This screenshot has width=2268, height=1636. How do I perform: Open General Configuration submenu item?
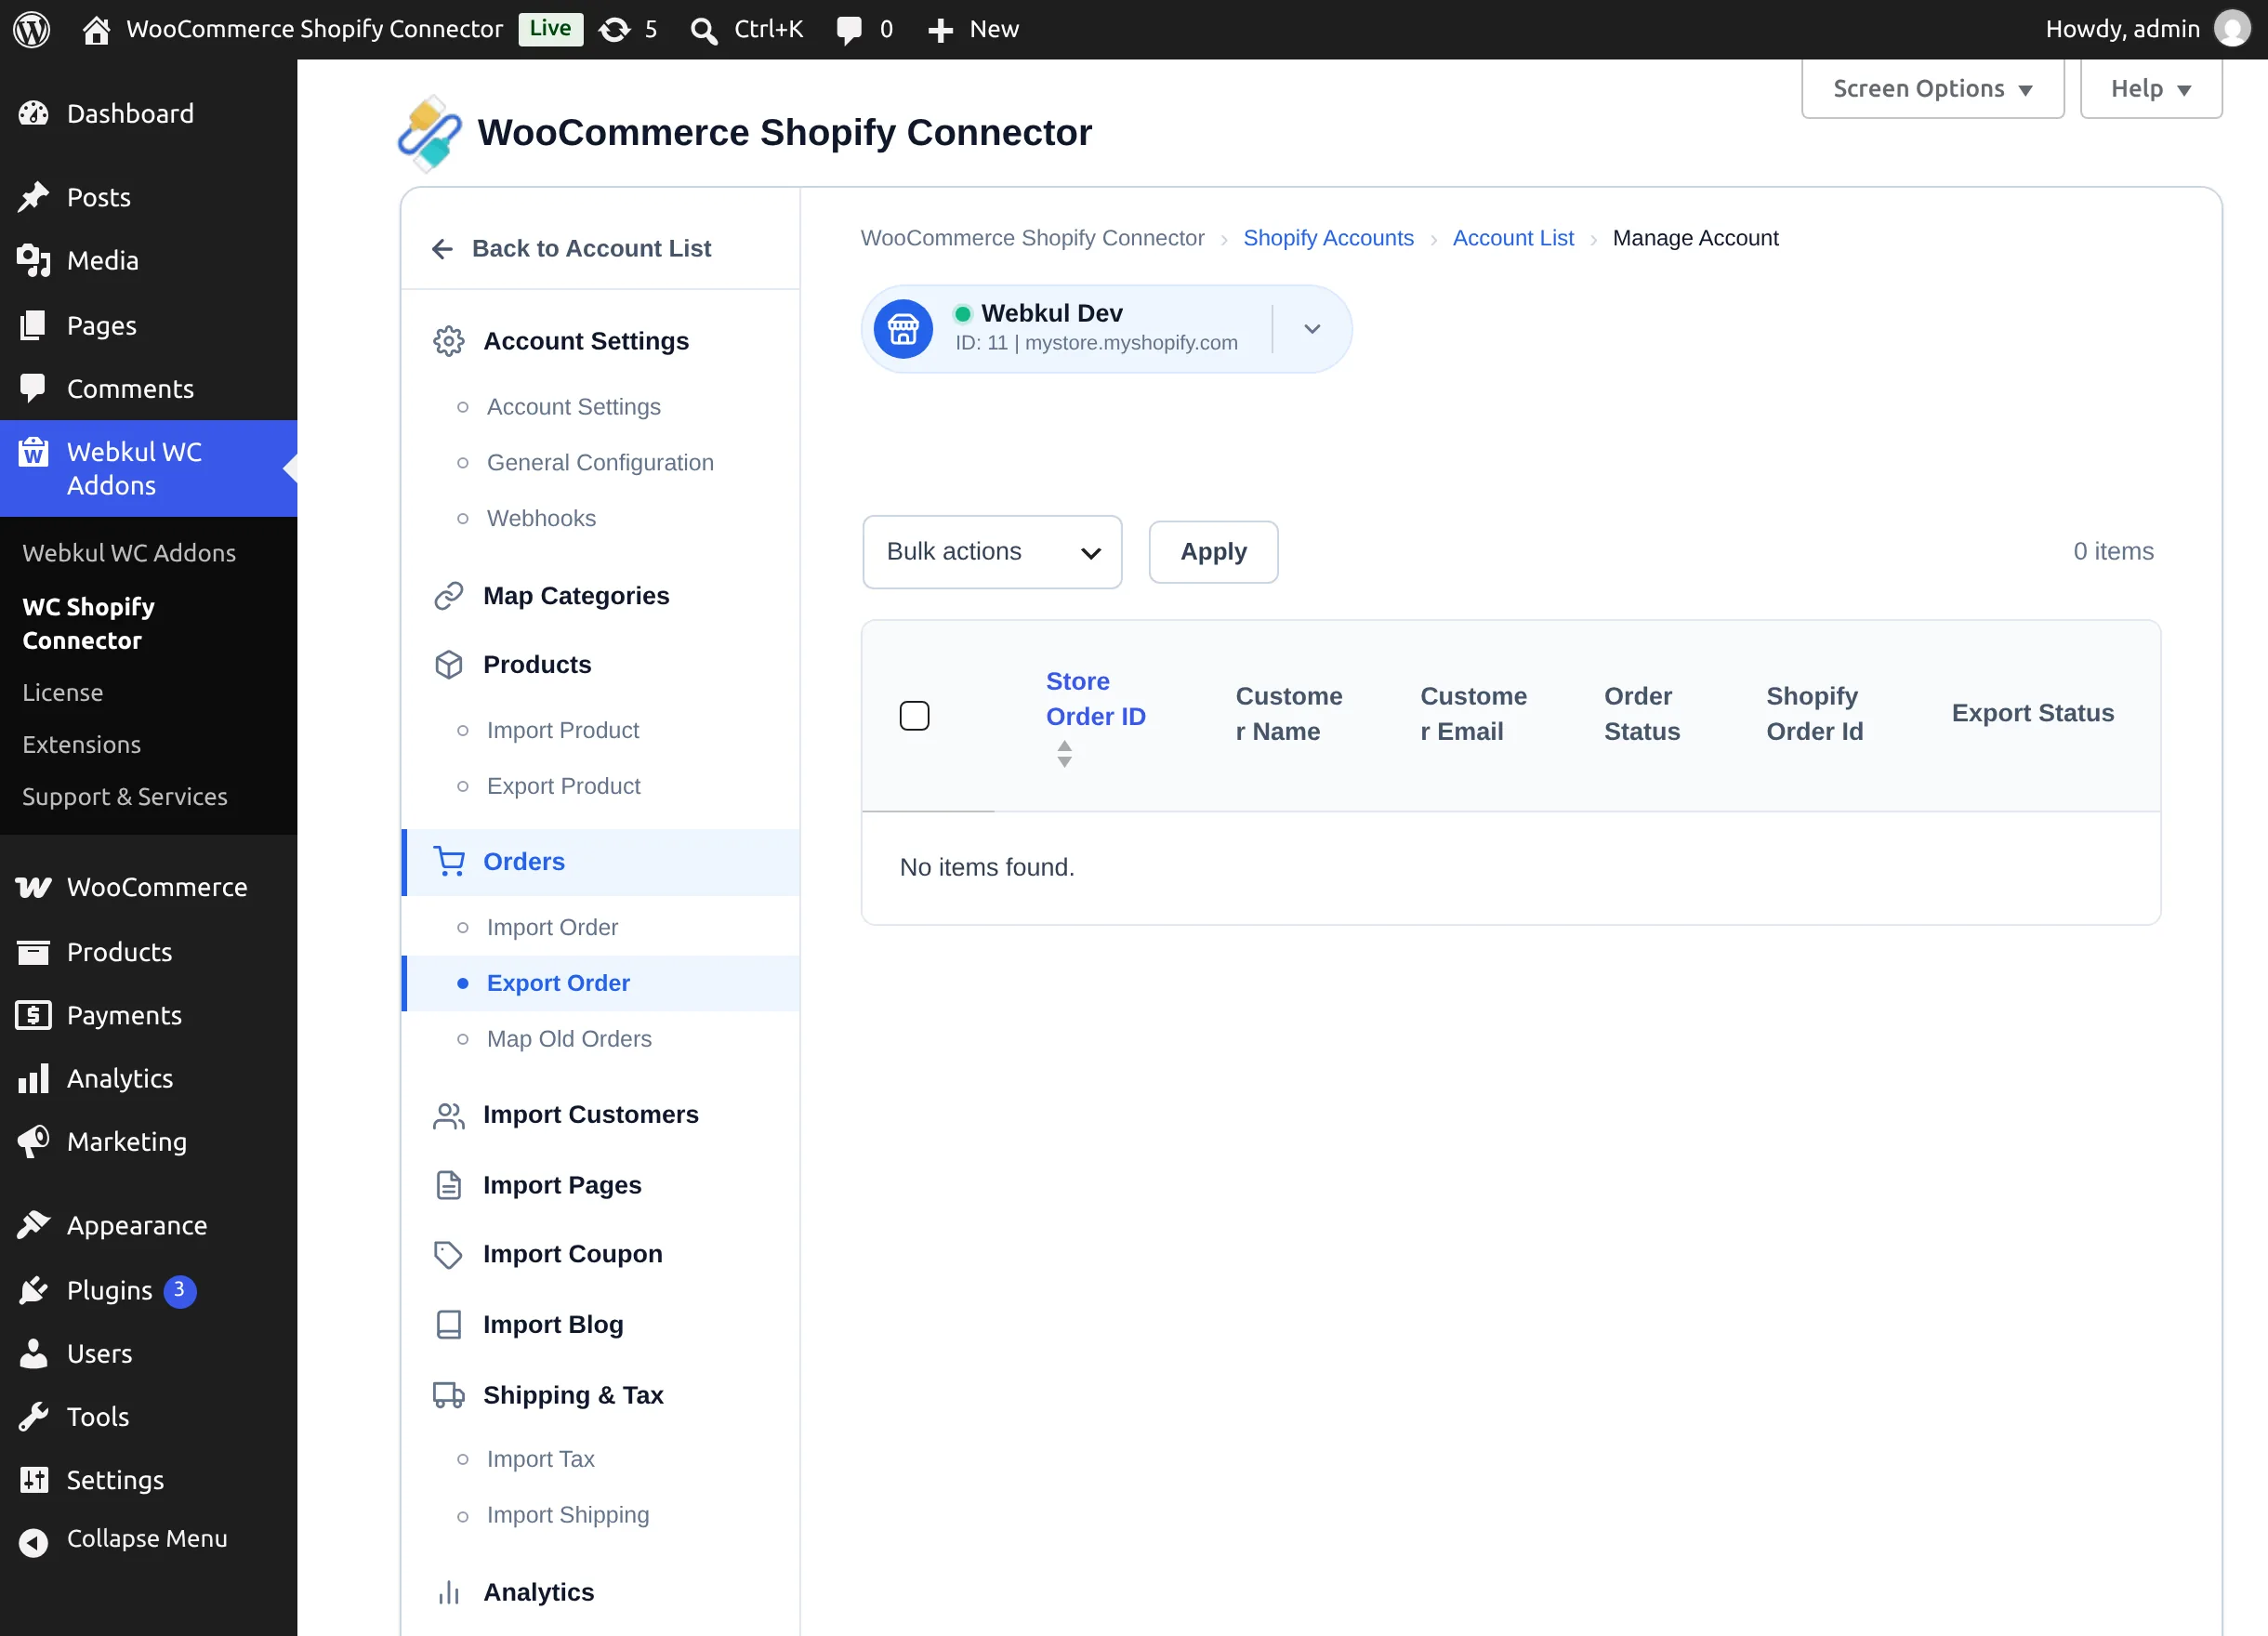600,462
